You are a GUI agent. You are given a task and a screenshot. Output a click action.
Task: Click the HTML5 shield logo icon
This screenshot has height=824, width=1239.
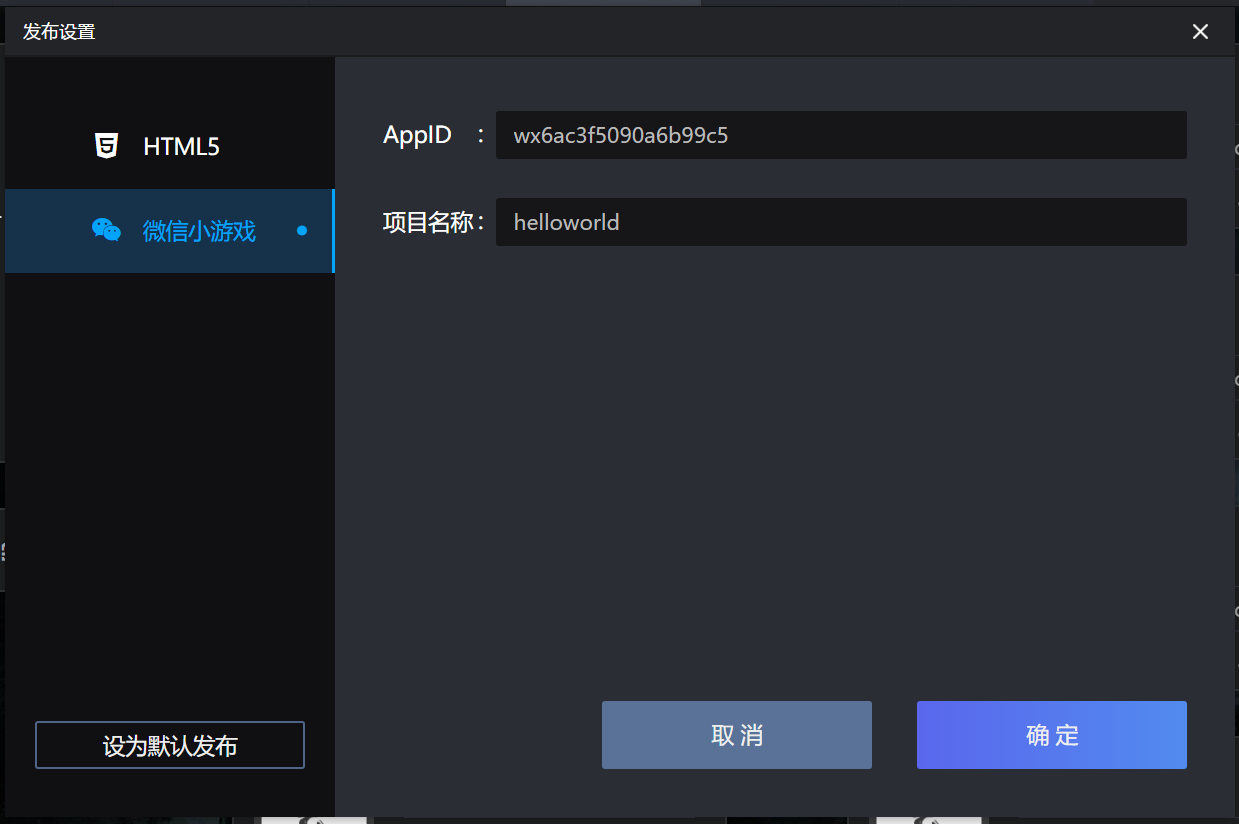coord(106,146)
